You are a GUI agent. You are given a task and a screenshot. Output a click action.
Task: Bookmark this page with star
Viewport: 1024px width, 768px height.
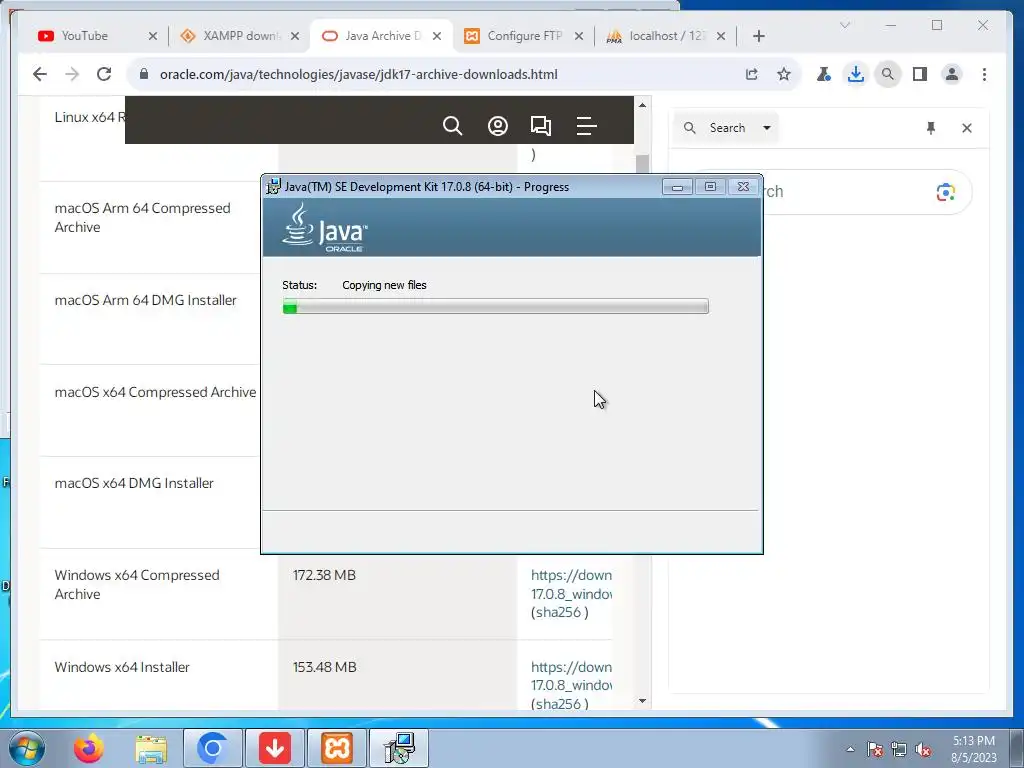coord(784,74)
